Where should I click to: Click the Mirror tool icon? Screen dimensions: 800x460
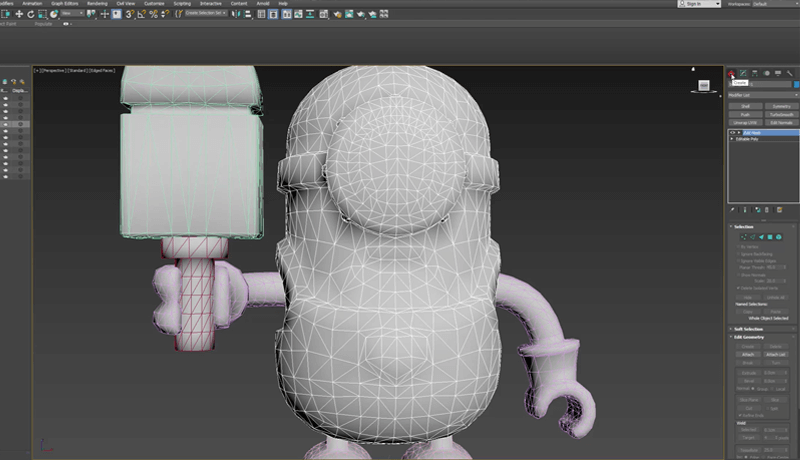coord(236,14)
